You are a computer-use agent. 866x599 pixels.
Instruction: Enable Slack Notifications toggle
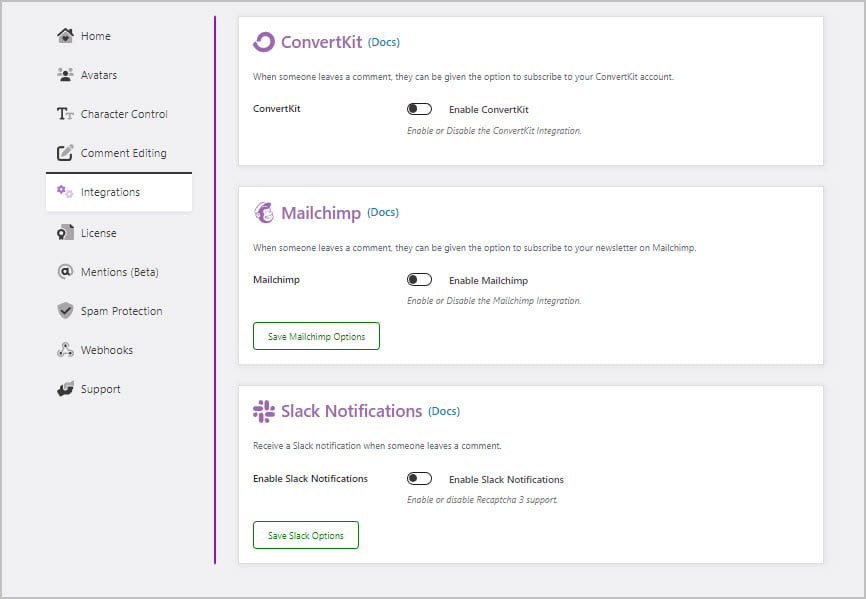click(419, 478)
